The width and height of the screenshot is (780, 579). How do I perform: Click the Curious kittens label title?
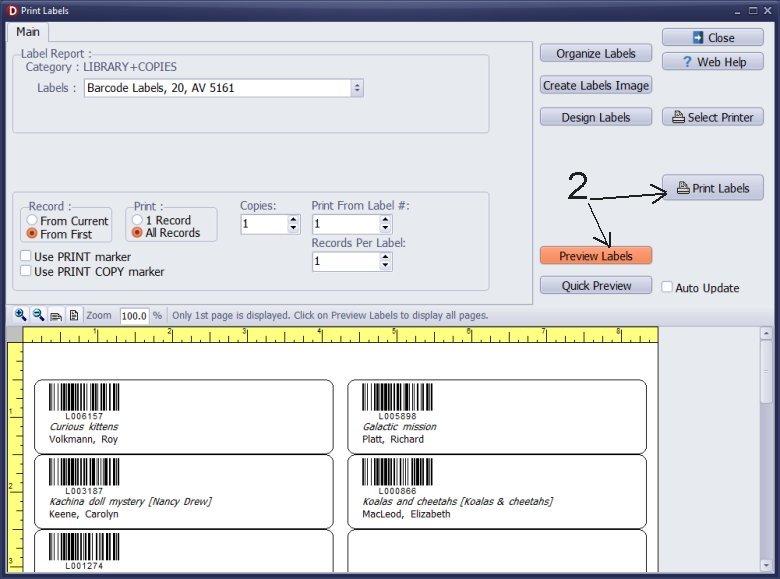[84, 427]
